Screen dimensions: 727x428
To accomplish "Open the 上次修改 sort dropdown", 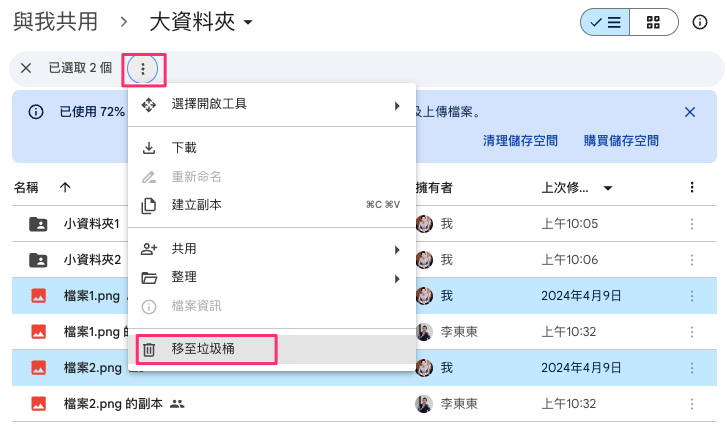I will 607,187.
